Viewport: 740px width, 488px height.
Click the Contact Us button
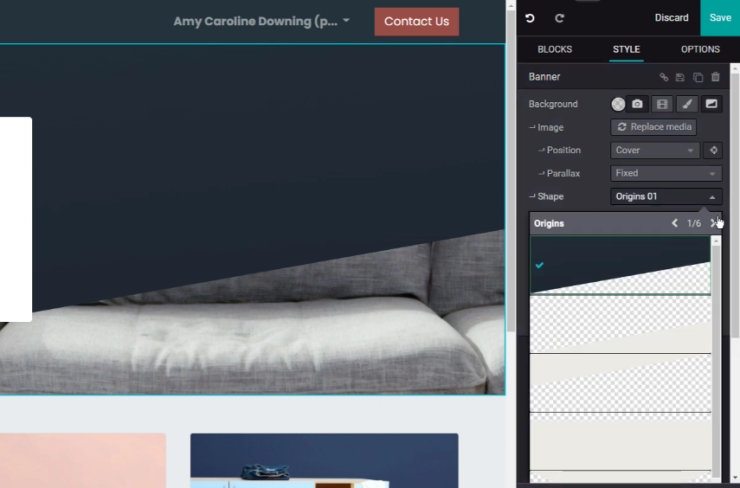point(416,21)
